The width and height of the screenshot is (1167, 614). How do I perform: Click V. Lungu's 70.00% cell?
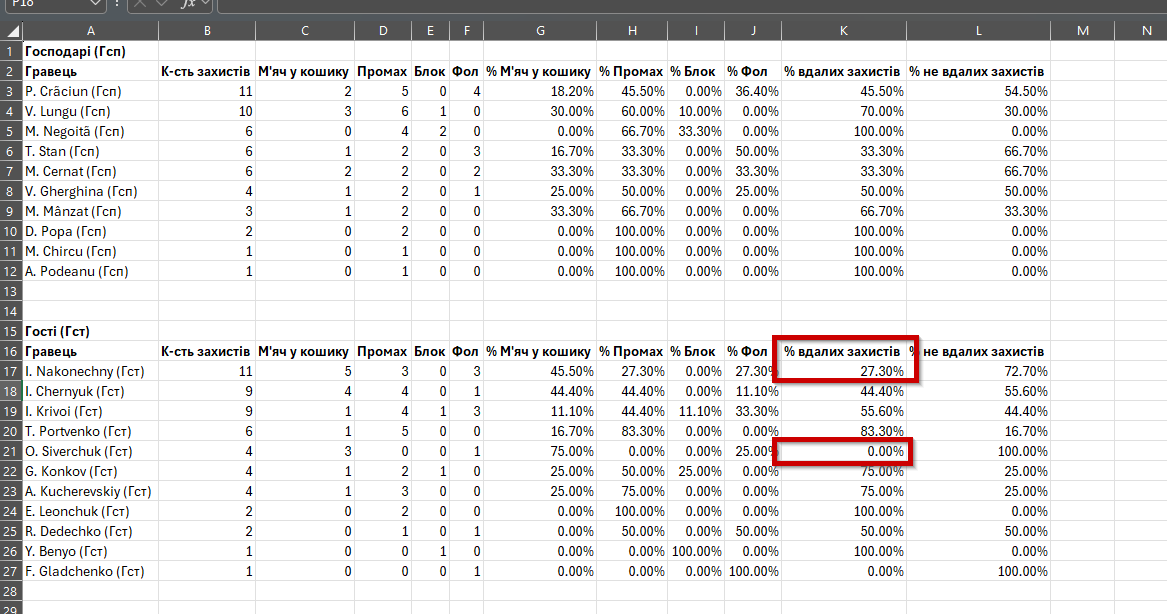pyautogui.click(x=843, y=112)
